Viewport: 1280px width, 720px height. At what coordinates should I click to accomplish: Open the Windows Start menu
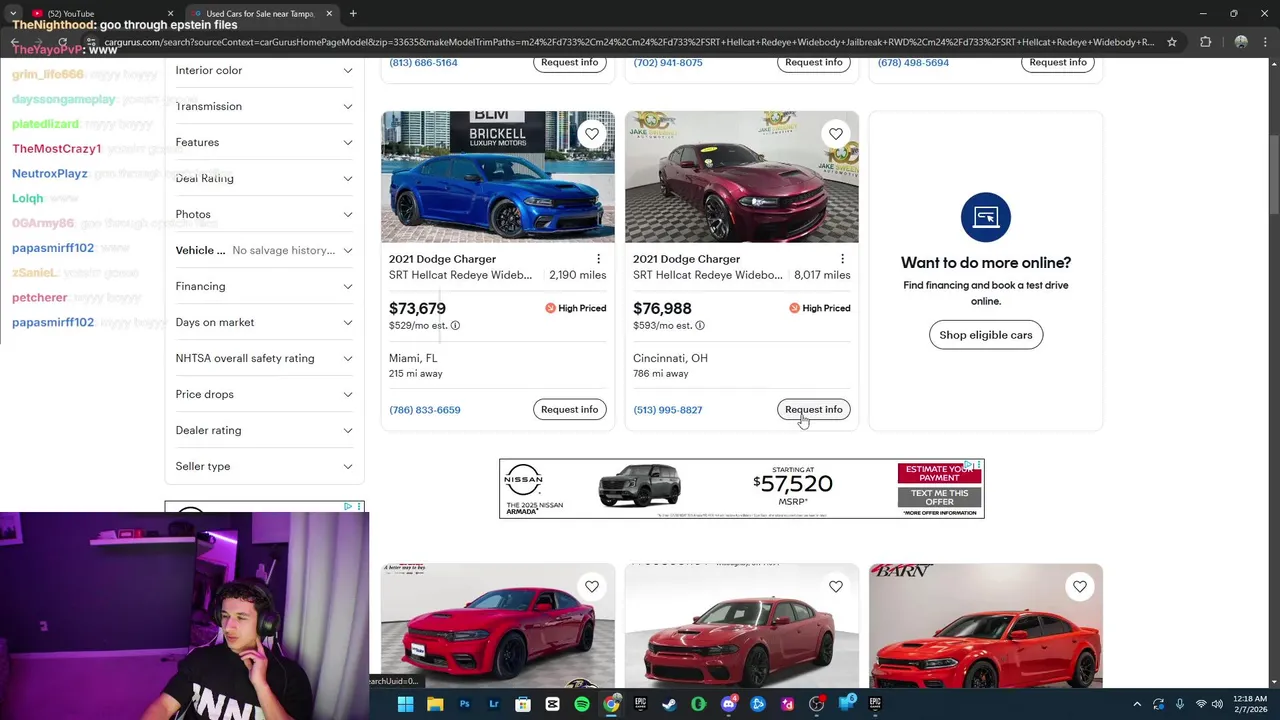point(405,704)
